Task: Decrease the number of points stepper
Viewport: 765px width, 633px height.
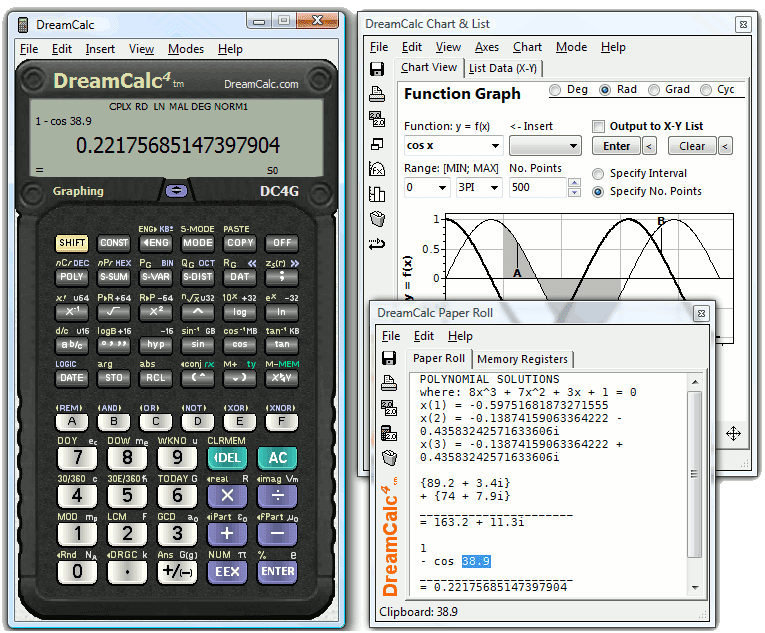Action: click(x=575, y=192)
